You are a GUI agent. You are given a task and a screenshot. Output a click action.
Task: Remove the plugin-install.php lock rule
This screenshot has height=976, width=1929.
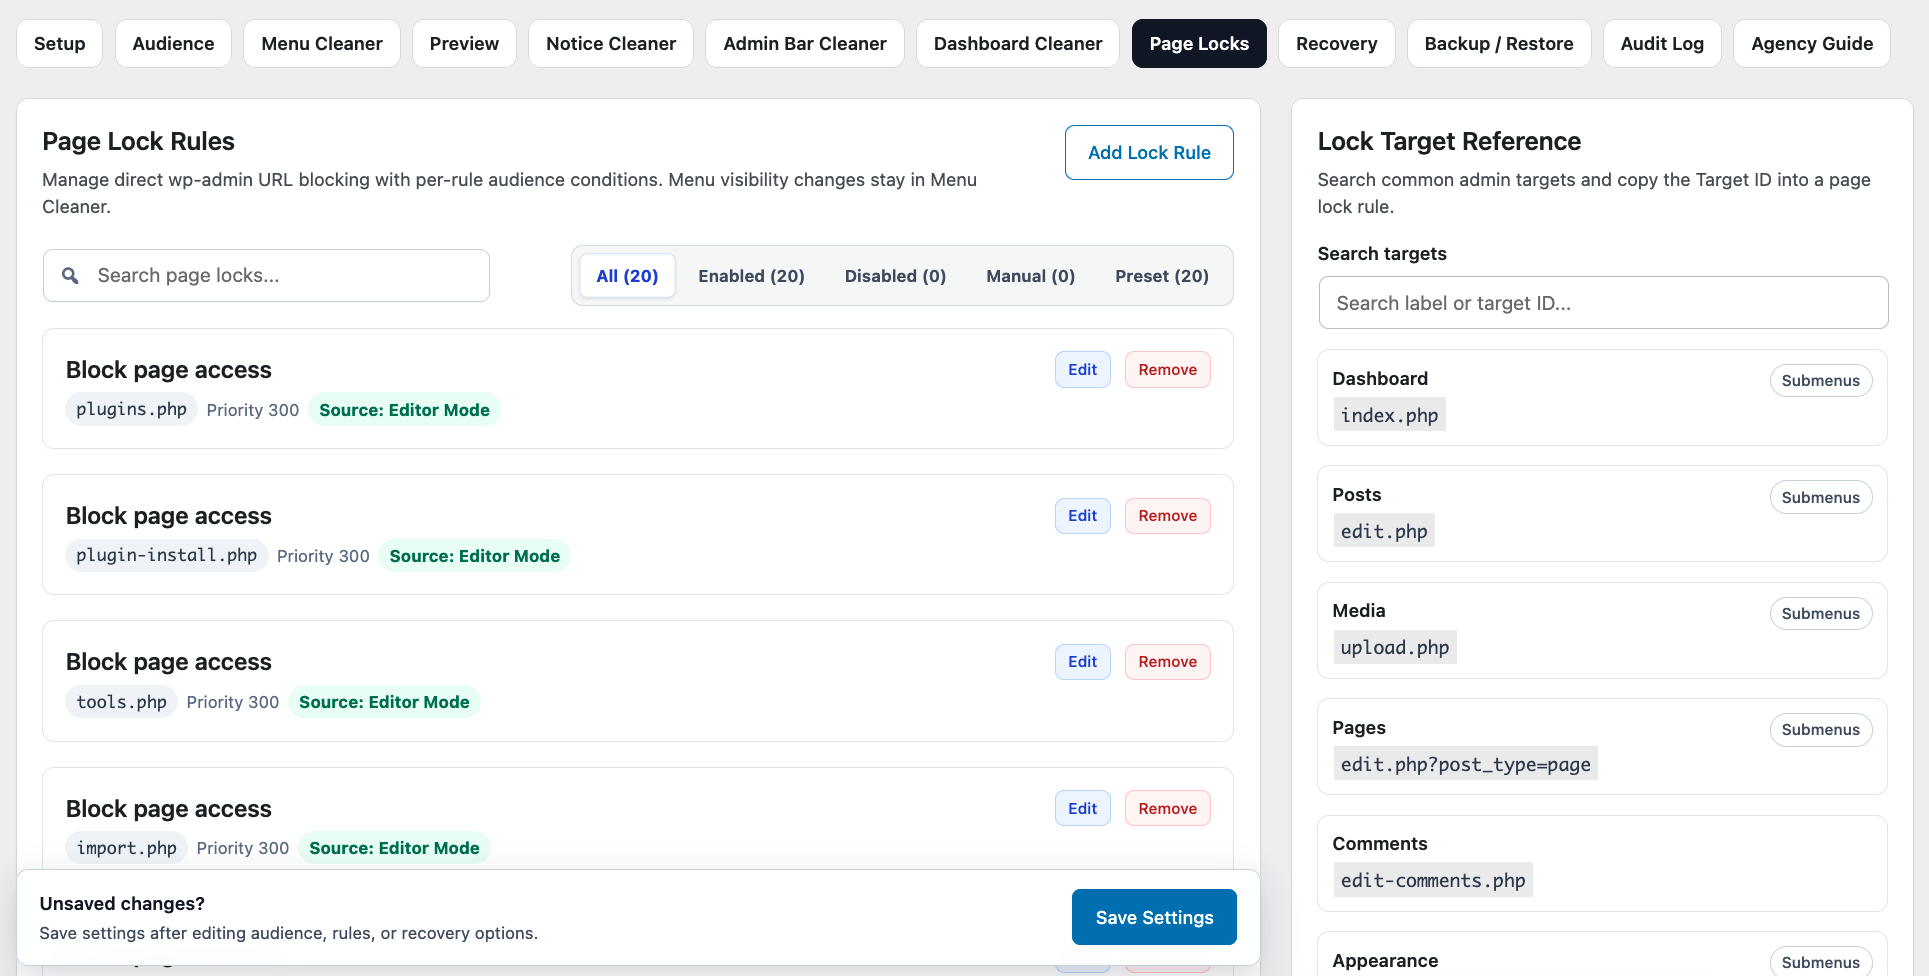(1168, 516)
